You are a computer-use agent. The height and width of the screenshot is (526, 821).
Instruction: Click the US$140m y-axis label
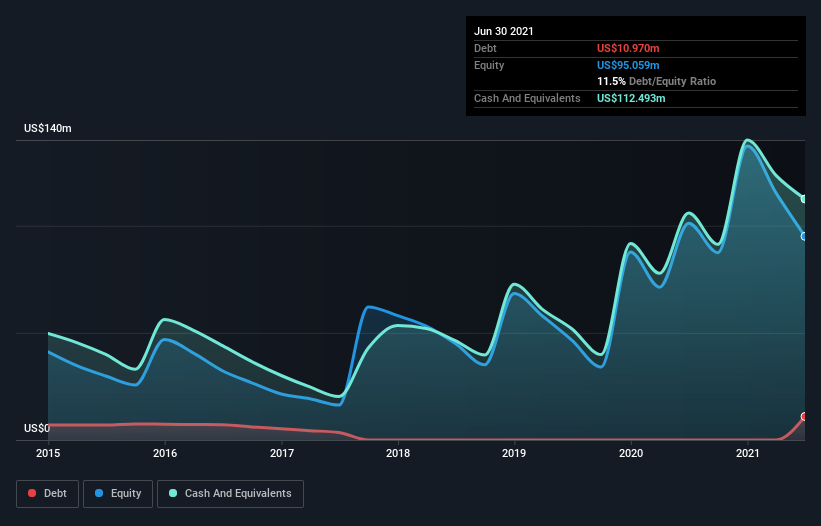point(48,128)
